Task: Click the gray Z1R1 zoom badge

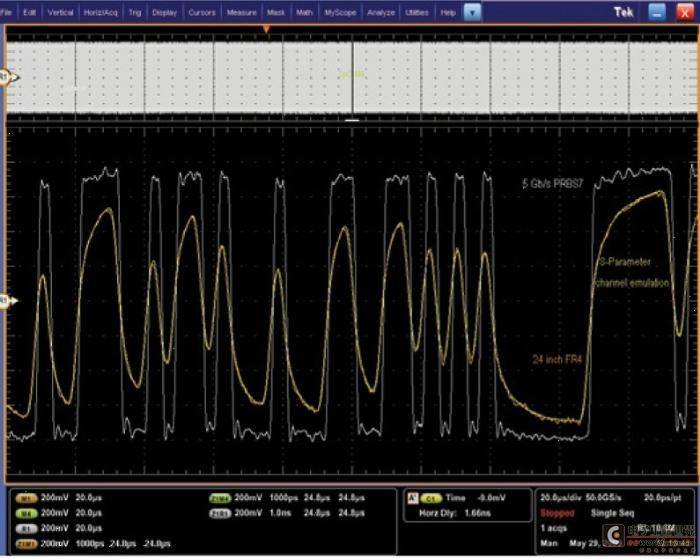Action: [220, 513]
